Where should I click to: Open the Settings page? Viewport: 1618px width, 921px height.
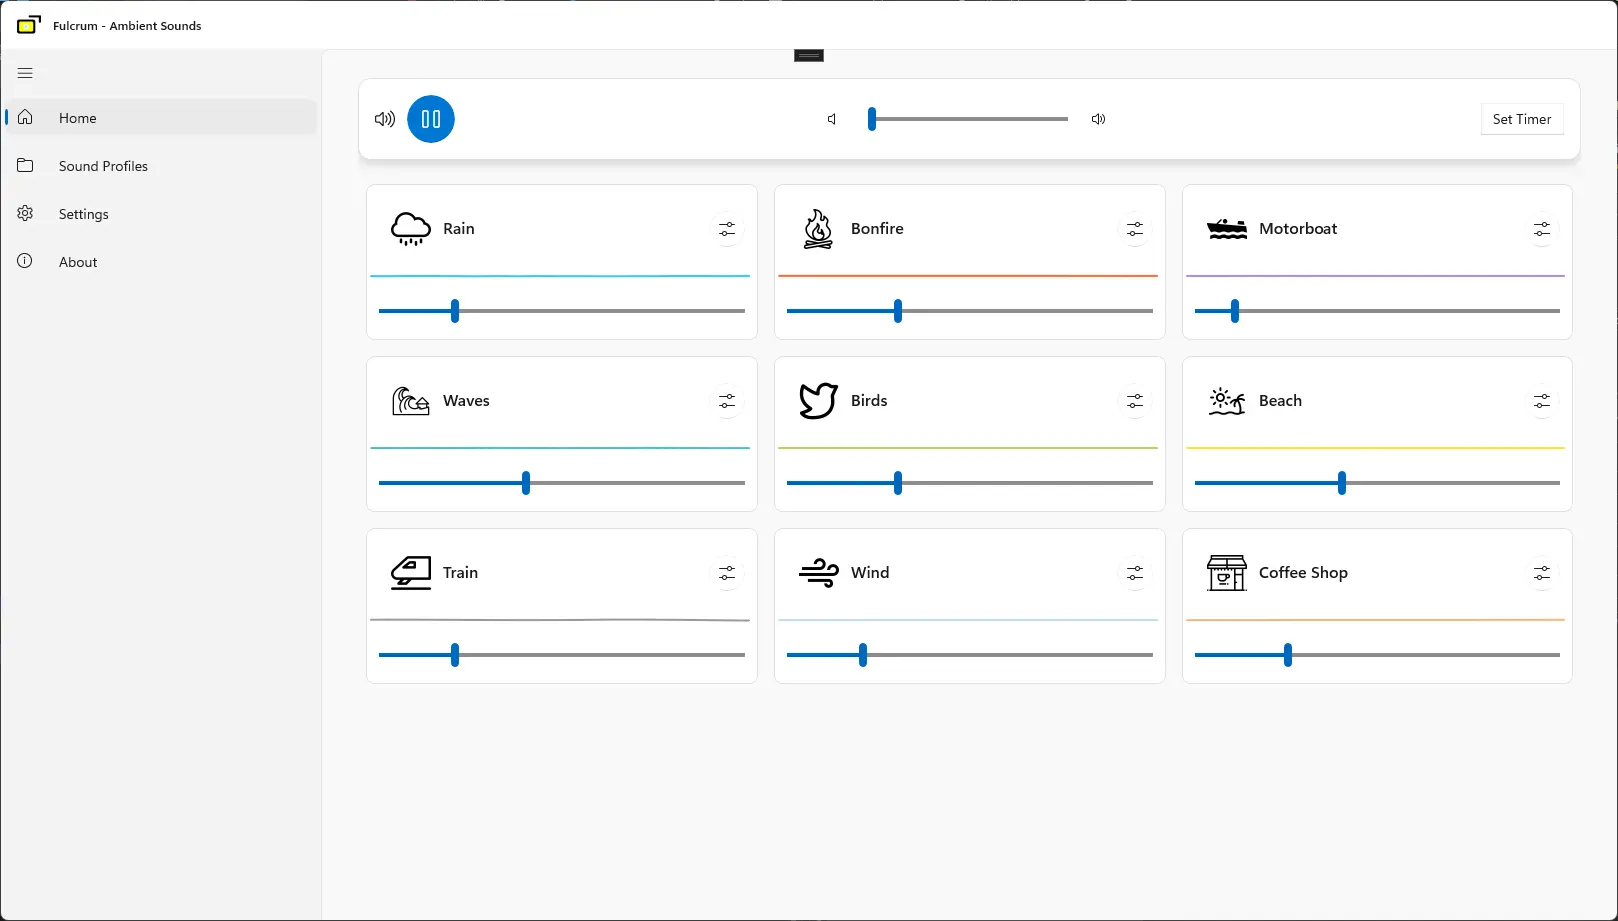pyautogui.click(x=83, y=213)
